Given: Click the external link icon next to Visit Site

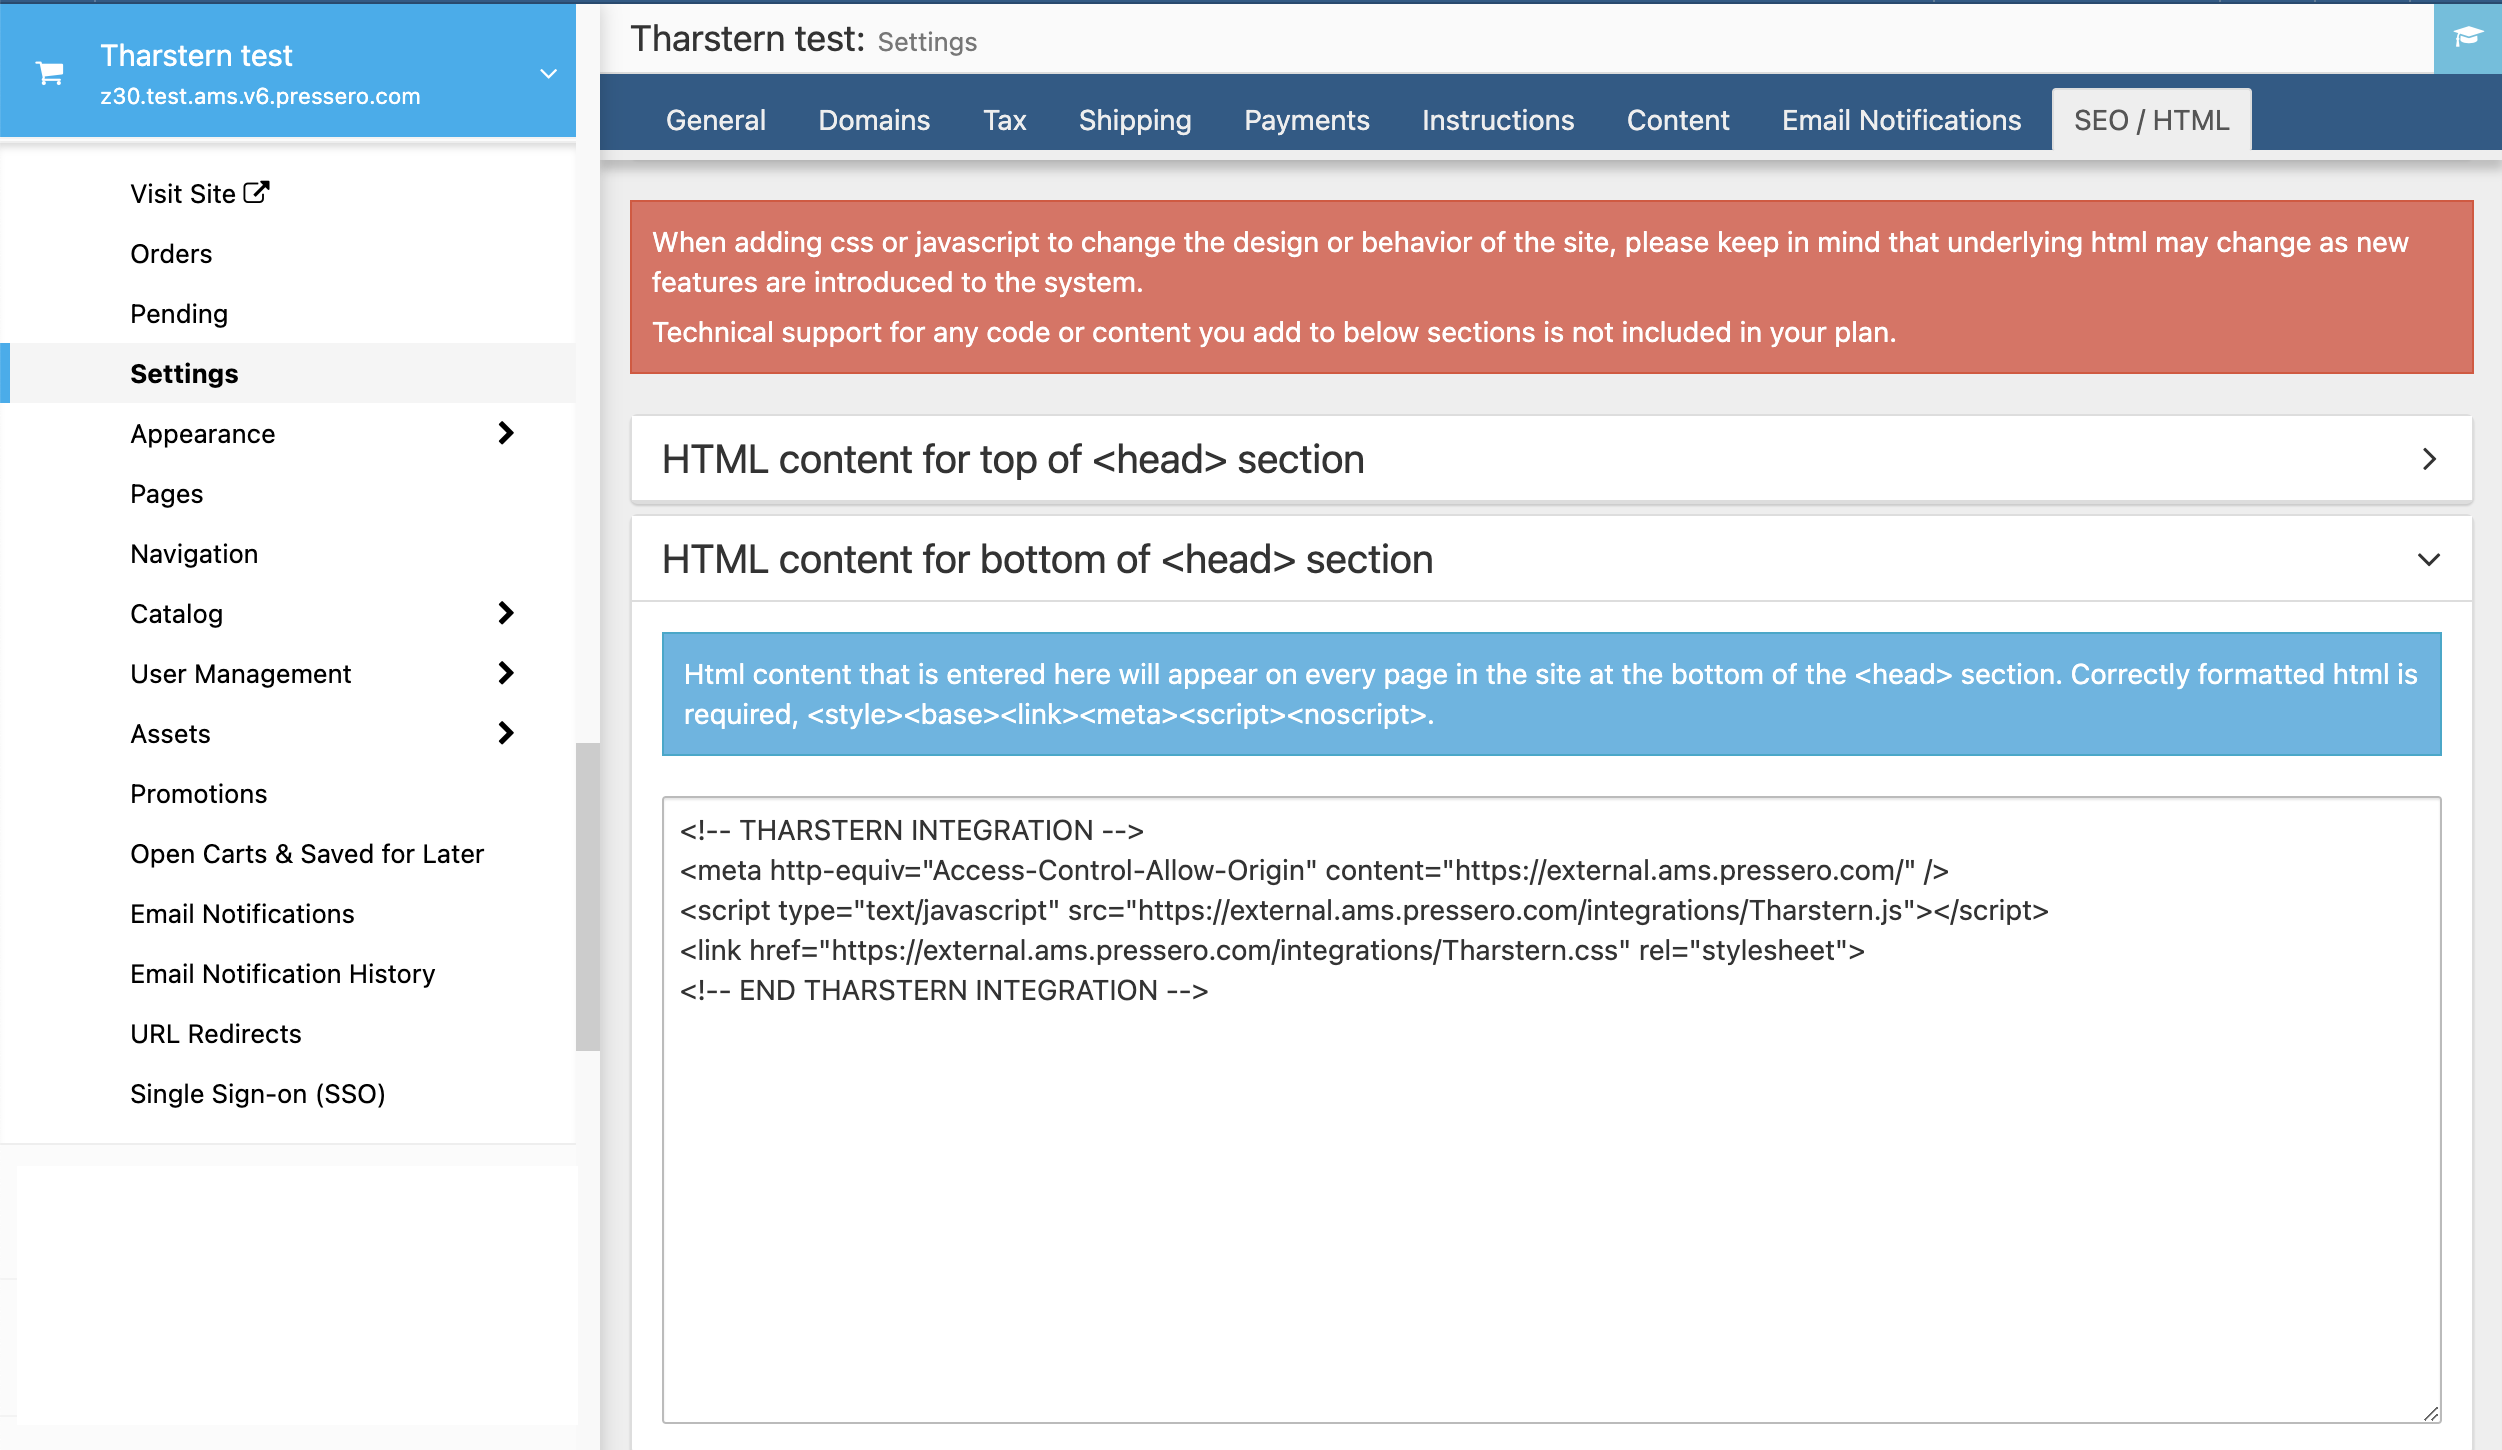Looking at the screenshot, I should pyautogui.click(x=257, y=192).
